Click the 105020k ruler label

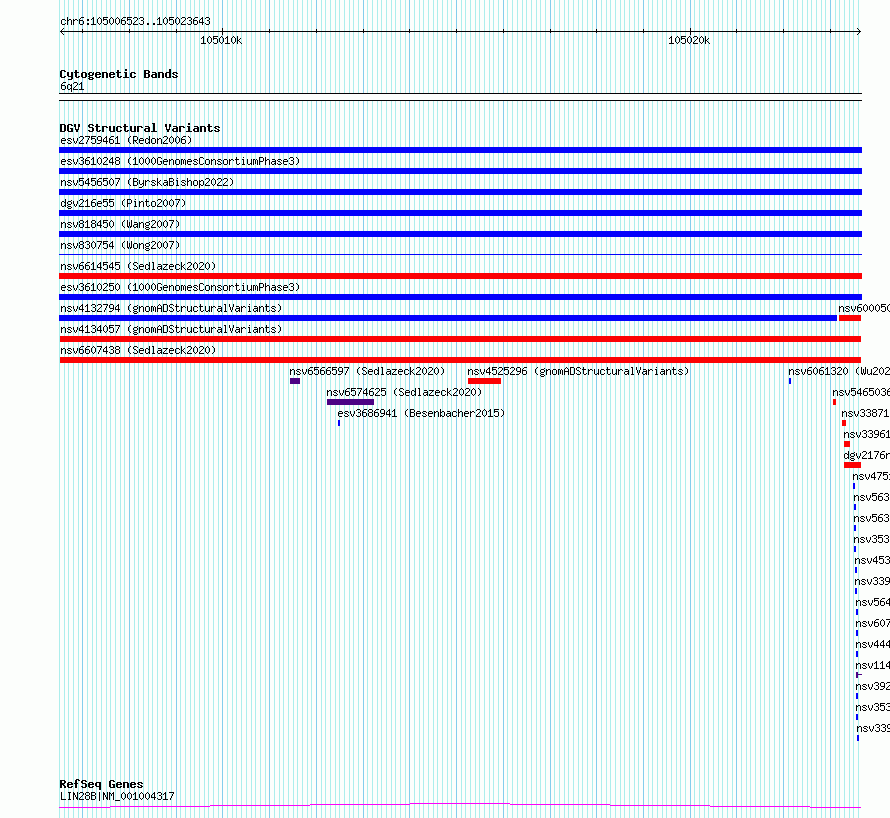click(689, 40)
